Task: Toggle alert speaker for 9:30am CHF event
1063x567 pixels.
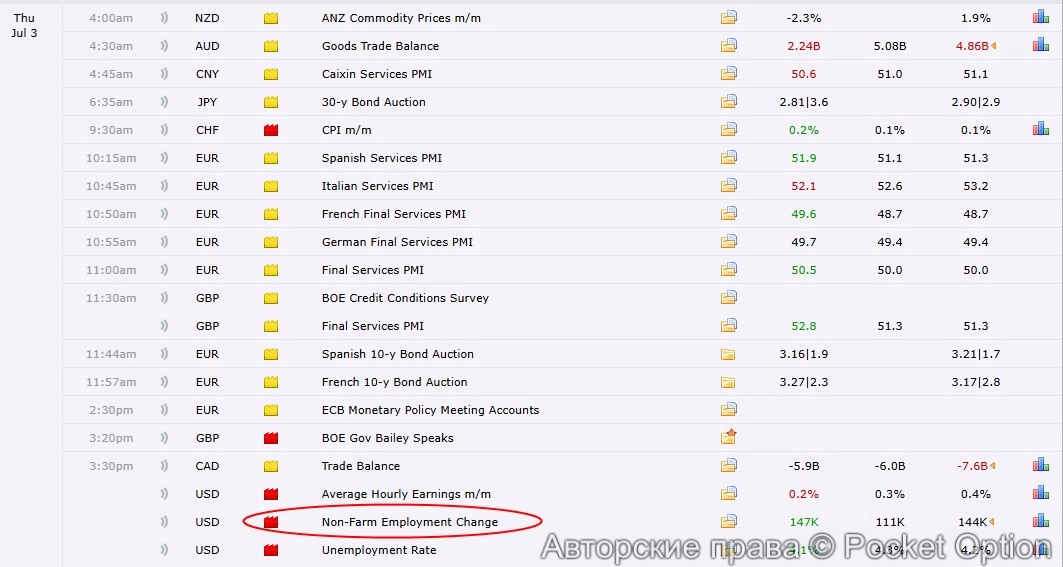Action: click(x=163, y=130)
